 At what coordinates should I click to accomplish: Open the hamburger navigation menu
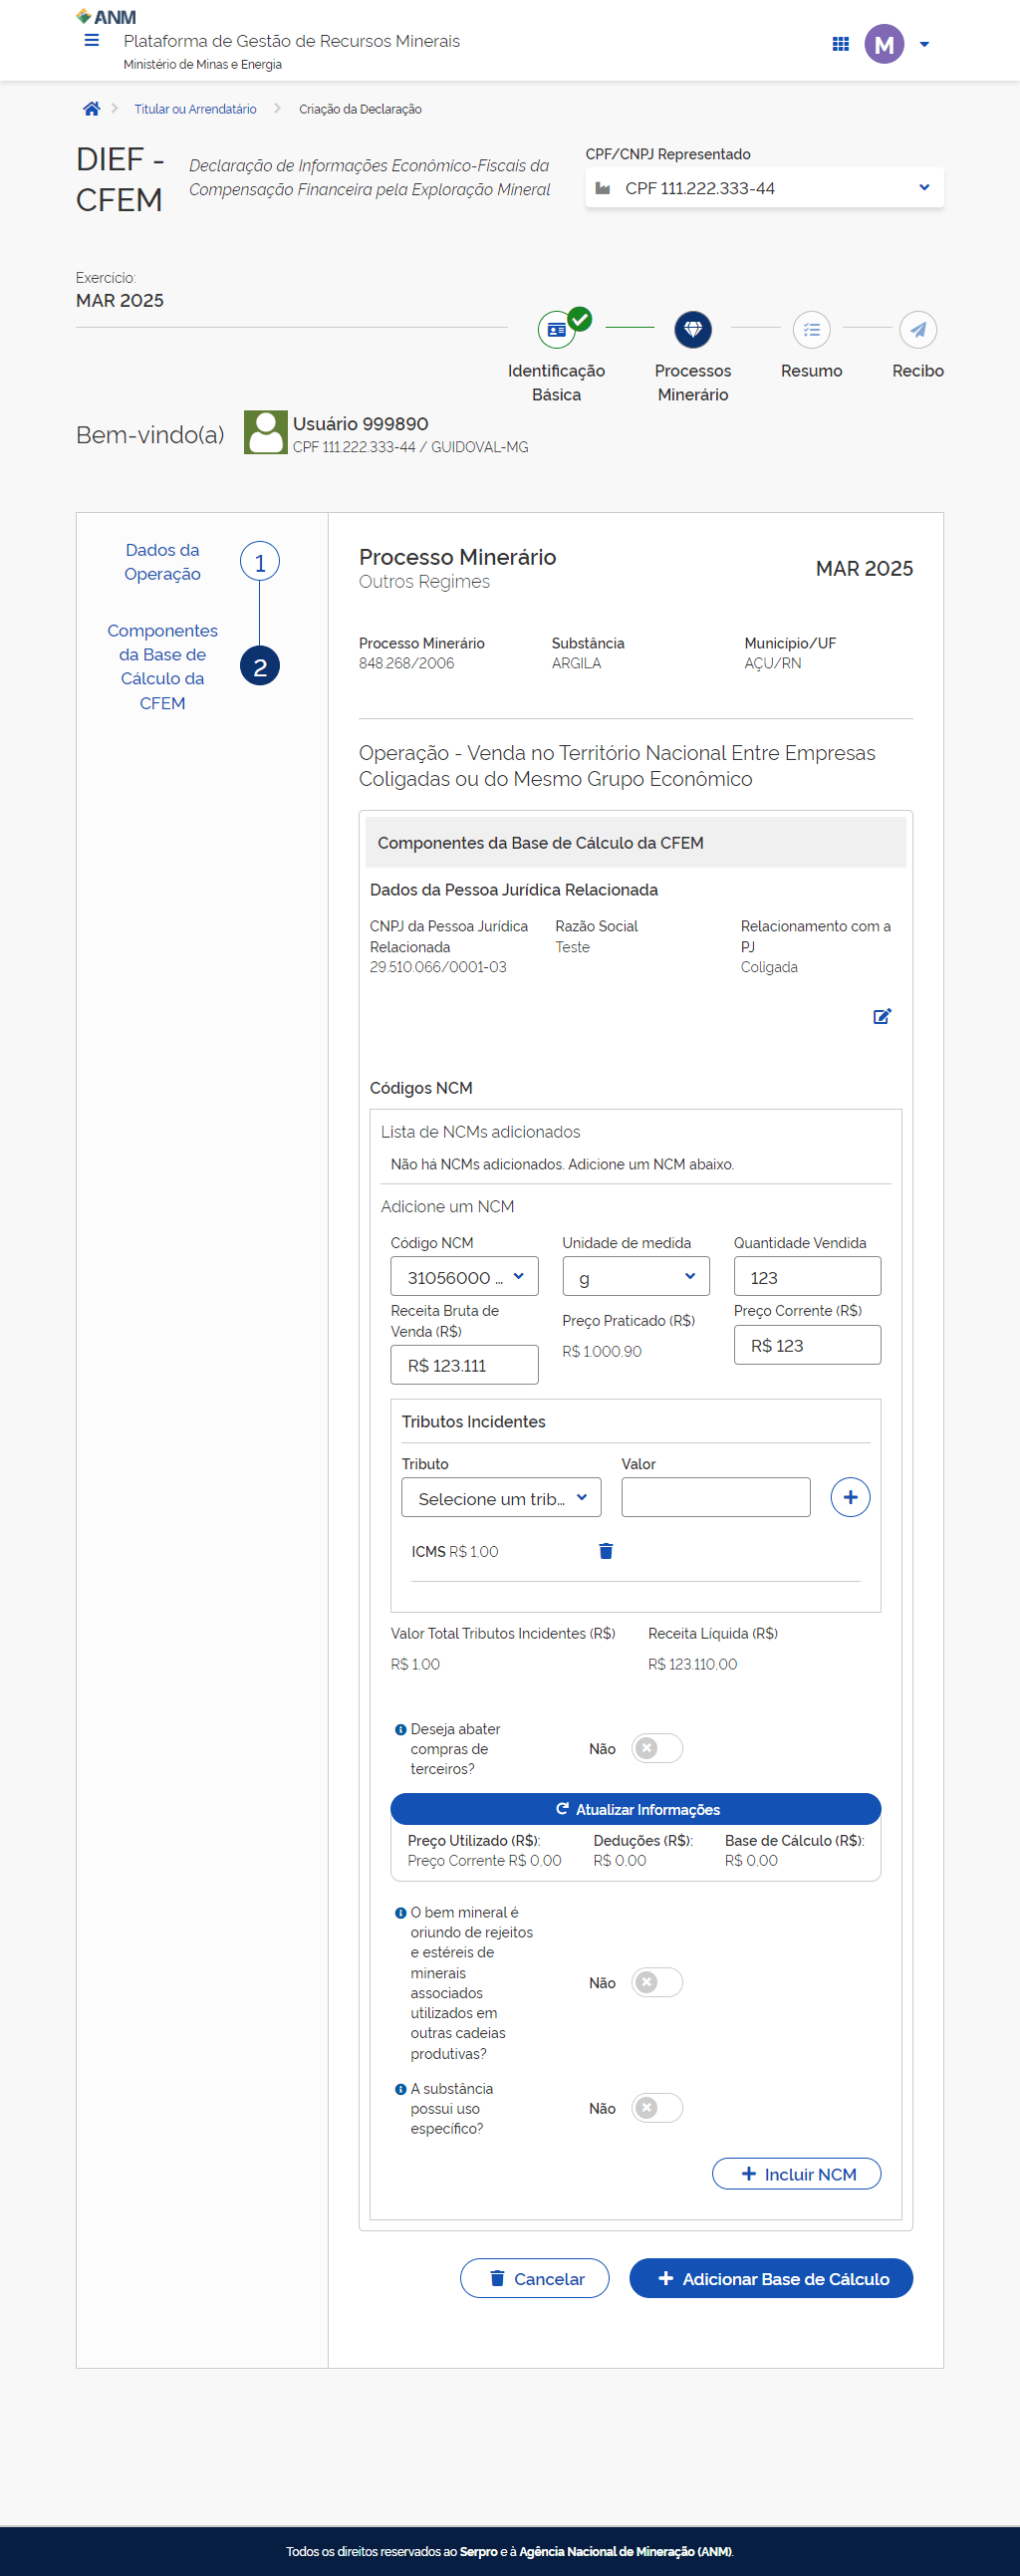click(91, 41)
